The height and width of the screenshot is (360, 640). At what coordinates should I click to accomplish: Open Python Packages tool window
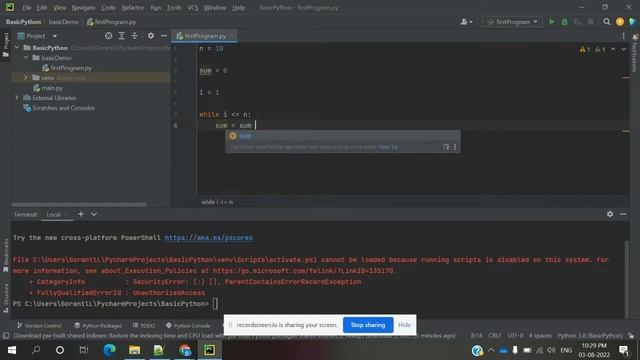point(98,325)
